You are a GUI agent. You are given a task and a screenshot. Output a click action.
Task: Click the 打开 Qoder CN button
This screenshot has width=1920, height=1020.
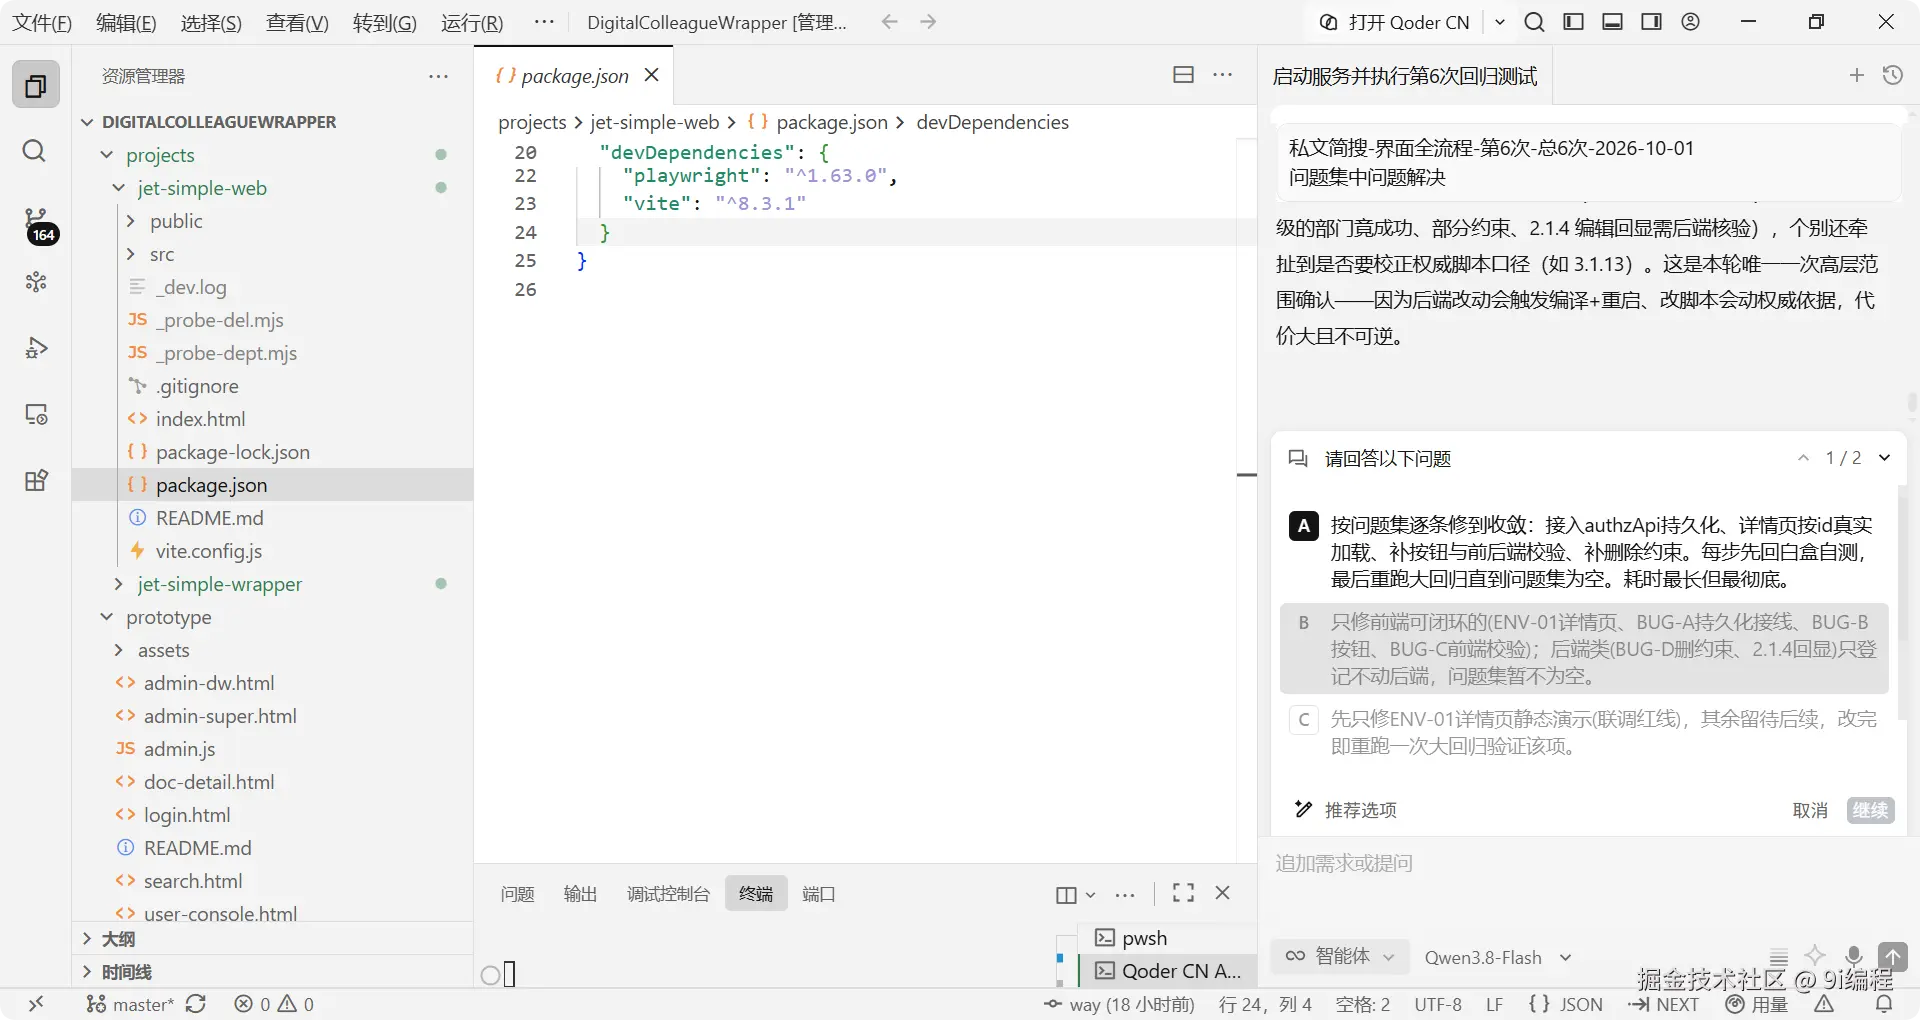click(1396, 22)
